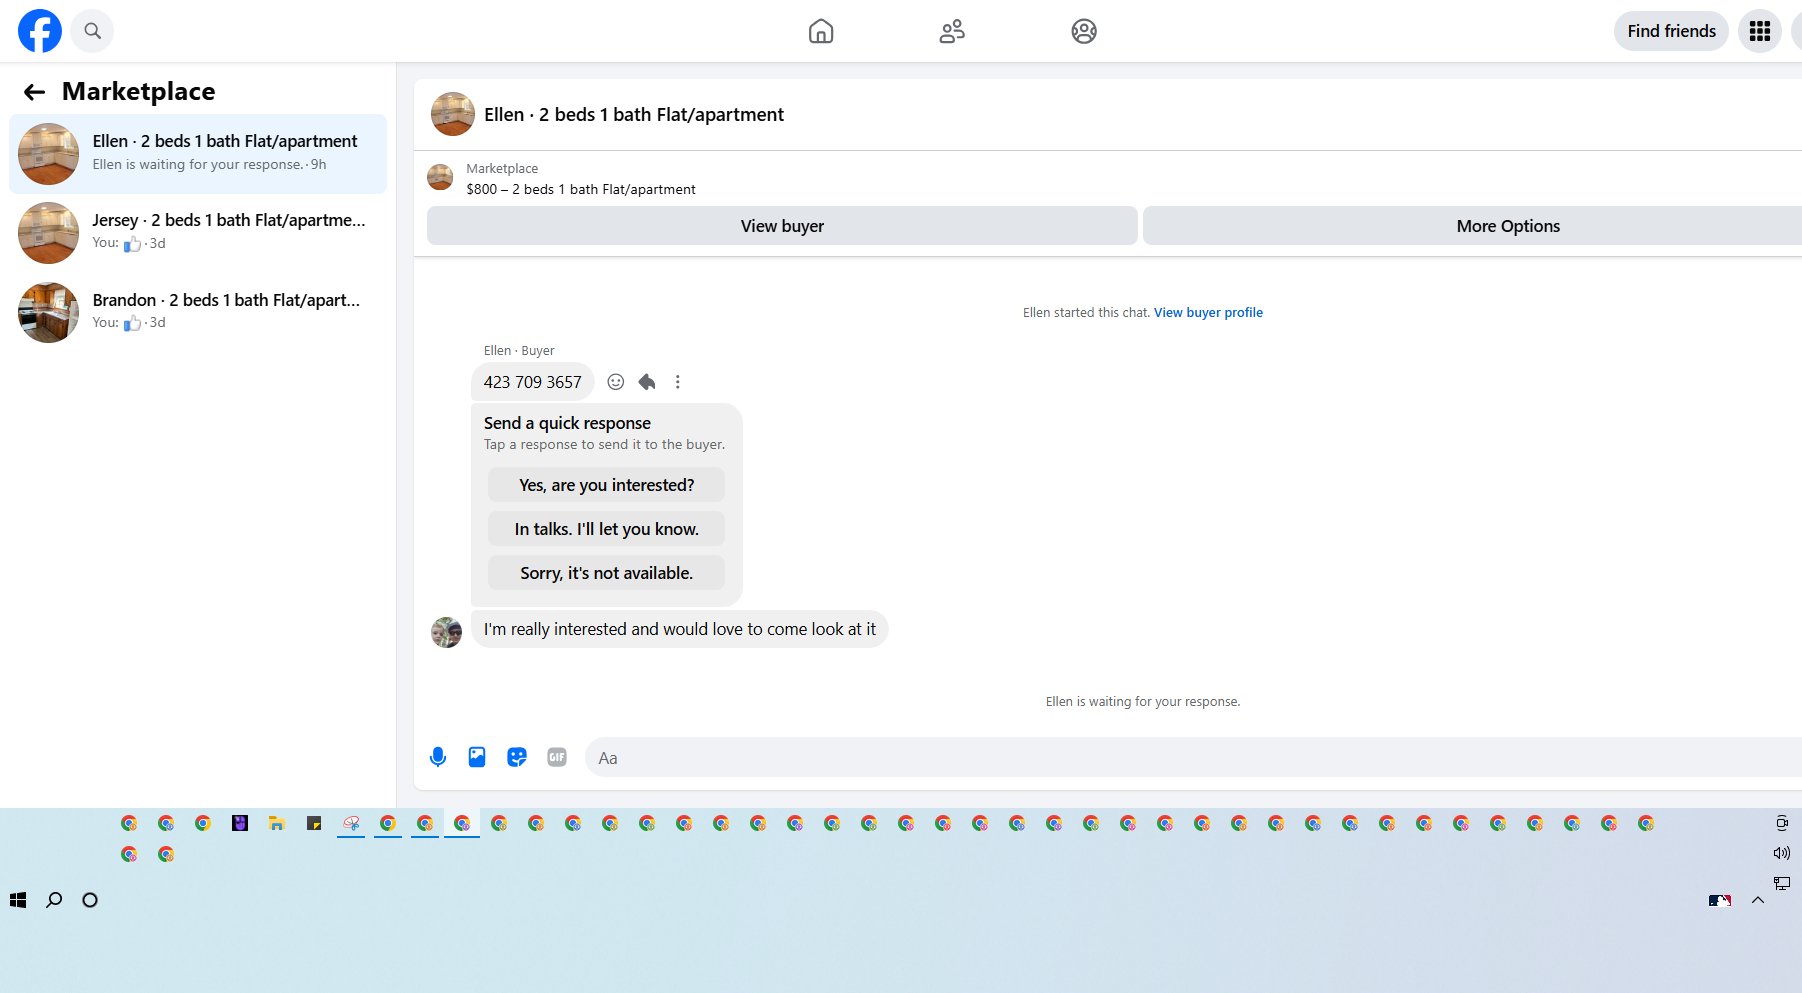This screenshot has height=993, width=1802.
Task: Open File Explorer from the taskbar
Action: [277, 823]
